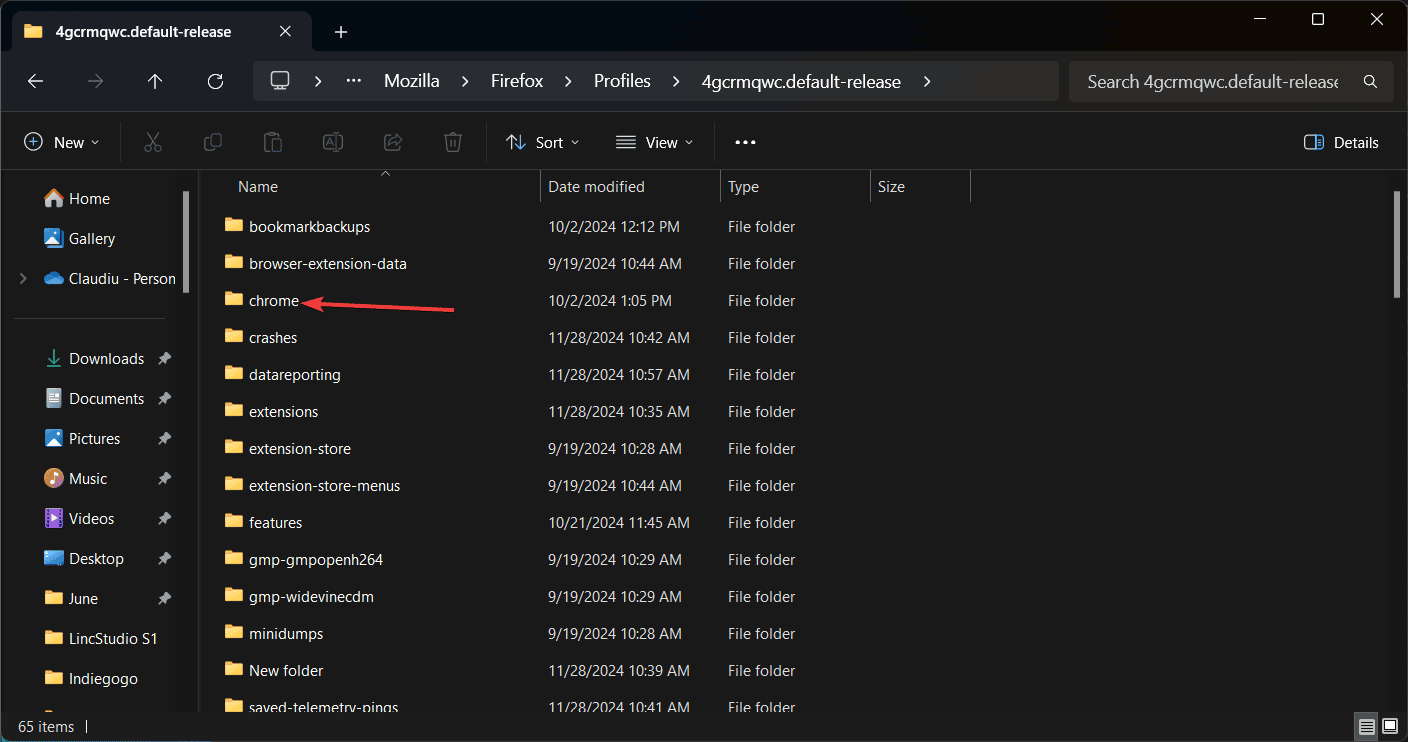This screenshot has height=742, width=1408.
Task: Open the Sort dropdown
Action: coord(542,143)
